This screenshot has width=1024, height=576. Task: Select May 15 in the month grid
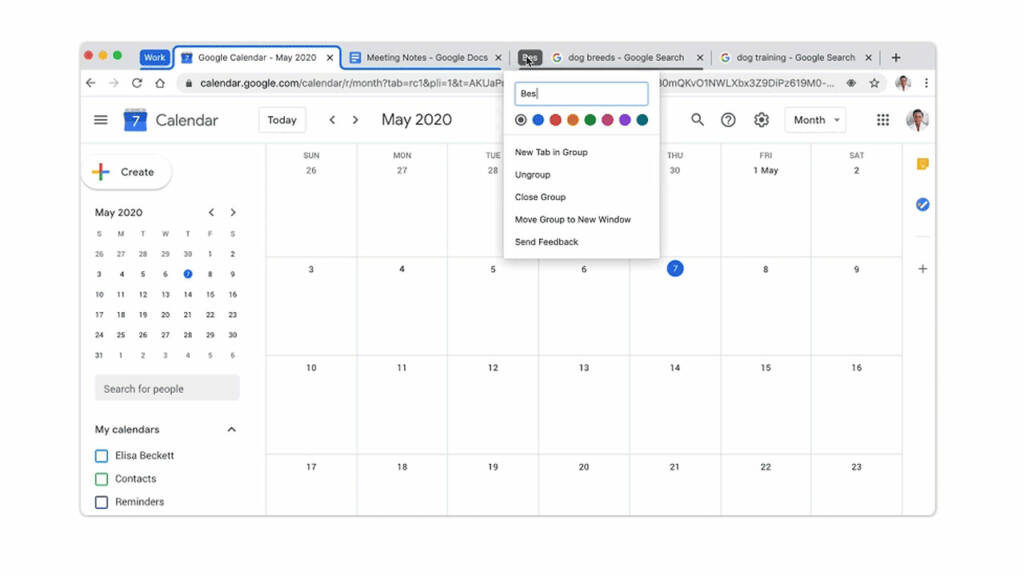[x=765, y=368]
